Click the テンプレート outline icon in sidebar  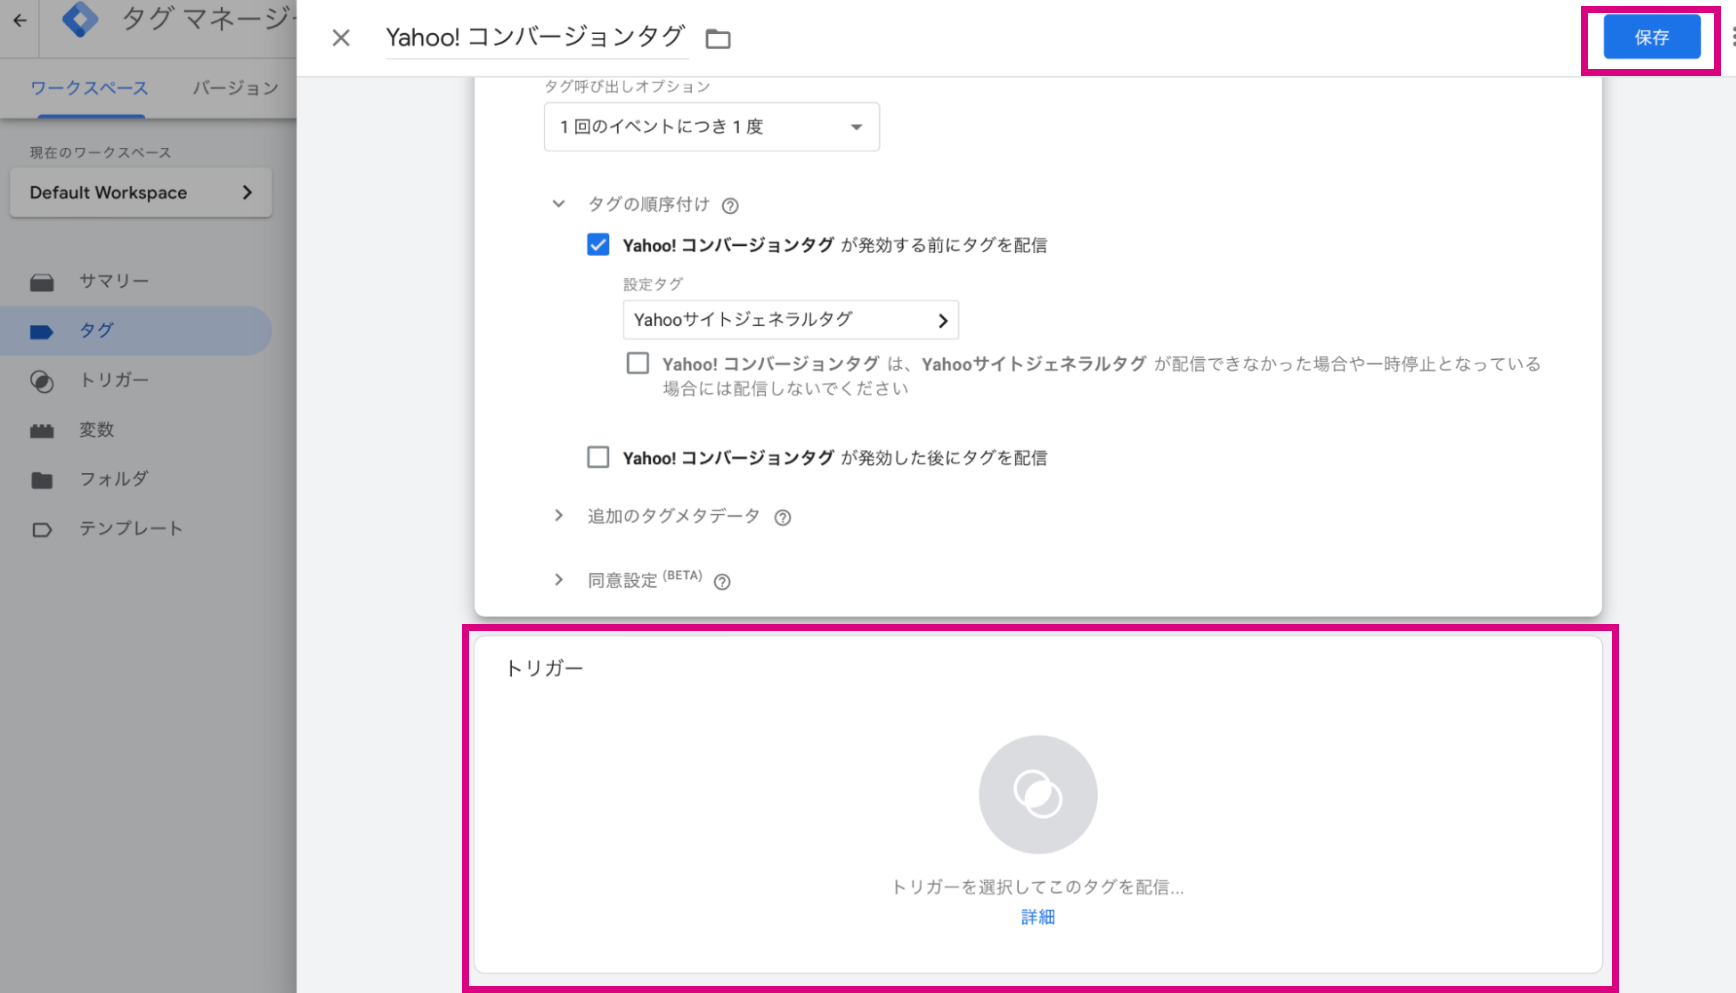42,530
